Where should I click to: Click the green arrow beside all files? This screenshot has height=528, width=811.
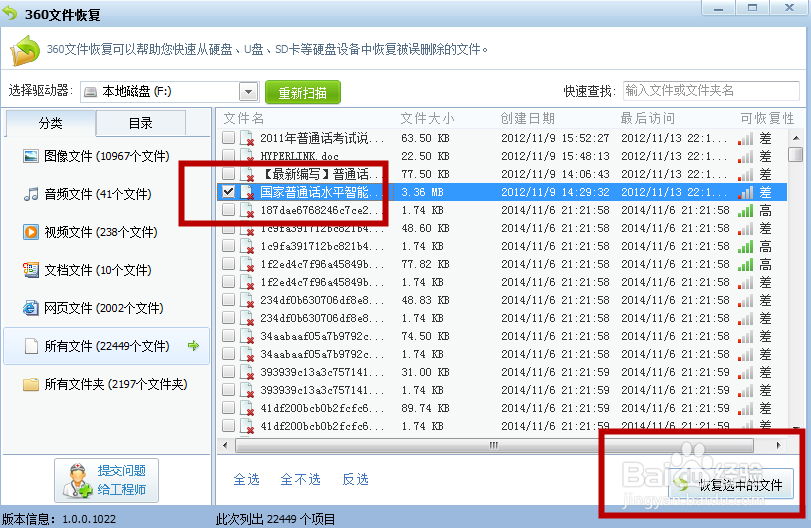193,345
